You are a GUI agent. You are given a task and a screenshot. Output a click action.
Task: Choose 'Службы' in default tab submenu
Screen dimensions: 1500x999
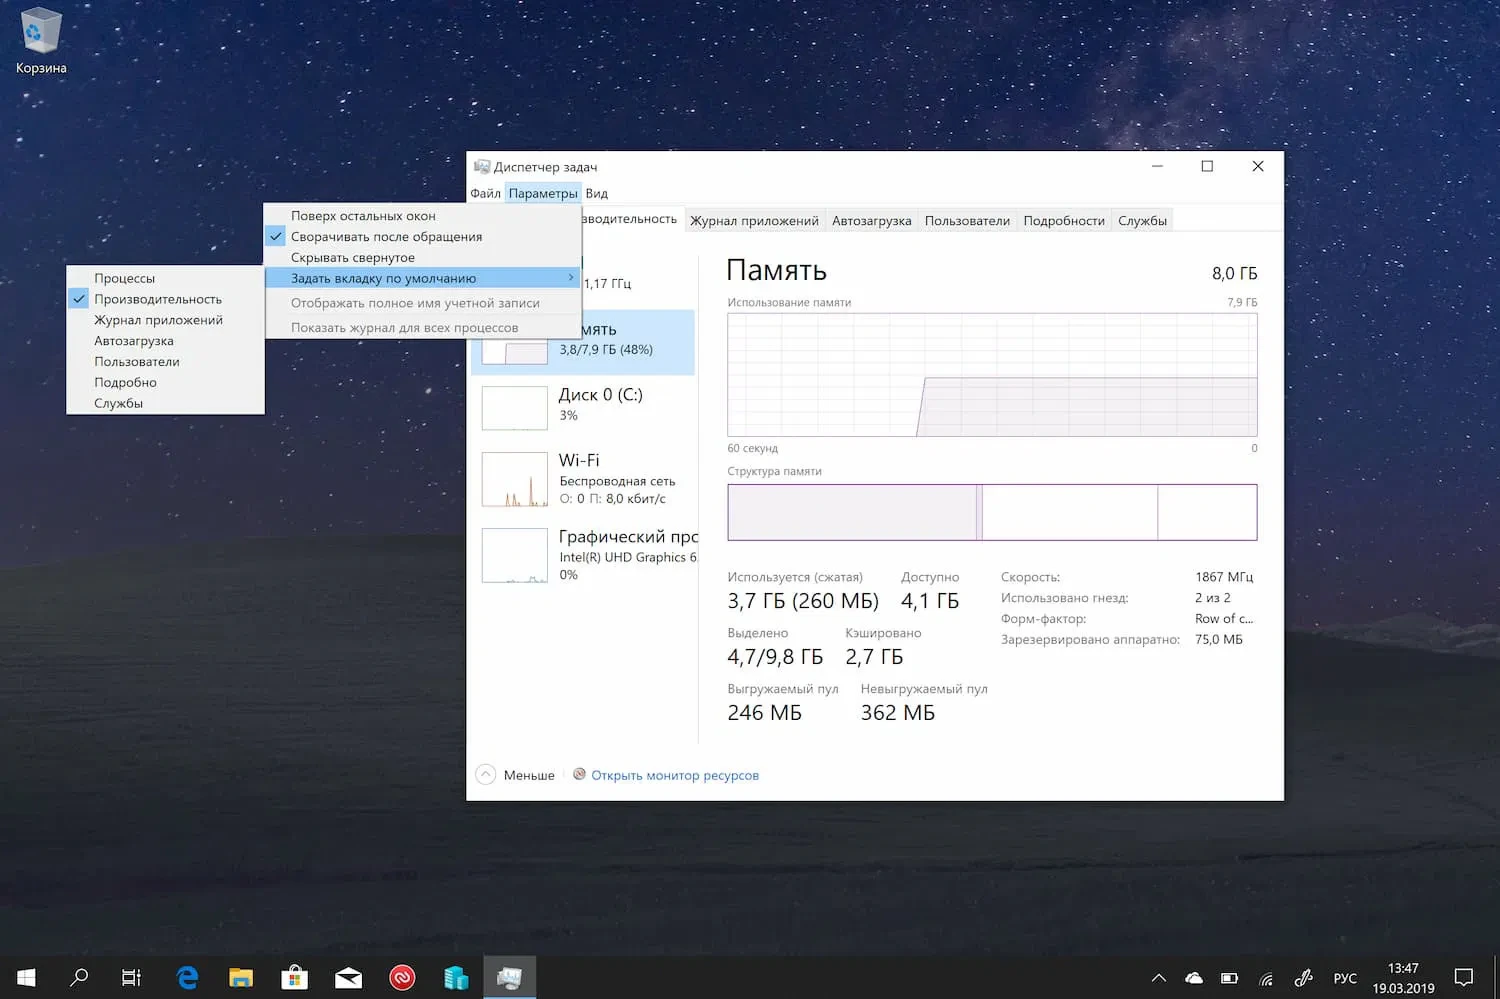[x=118, y=403]
